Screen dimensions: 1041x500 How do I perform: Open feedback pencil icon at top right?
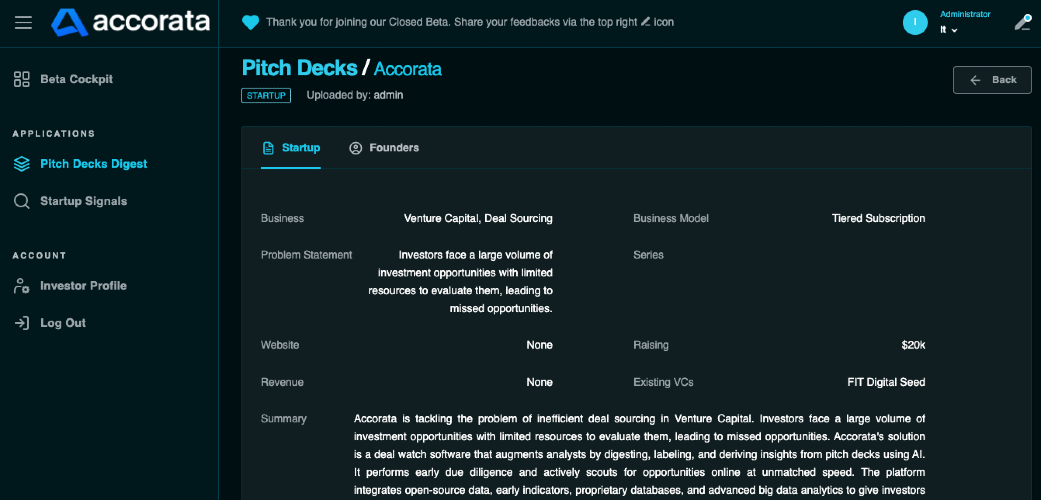coord(1022,23)
